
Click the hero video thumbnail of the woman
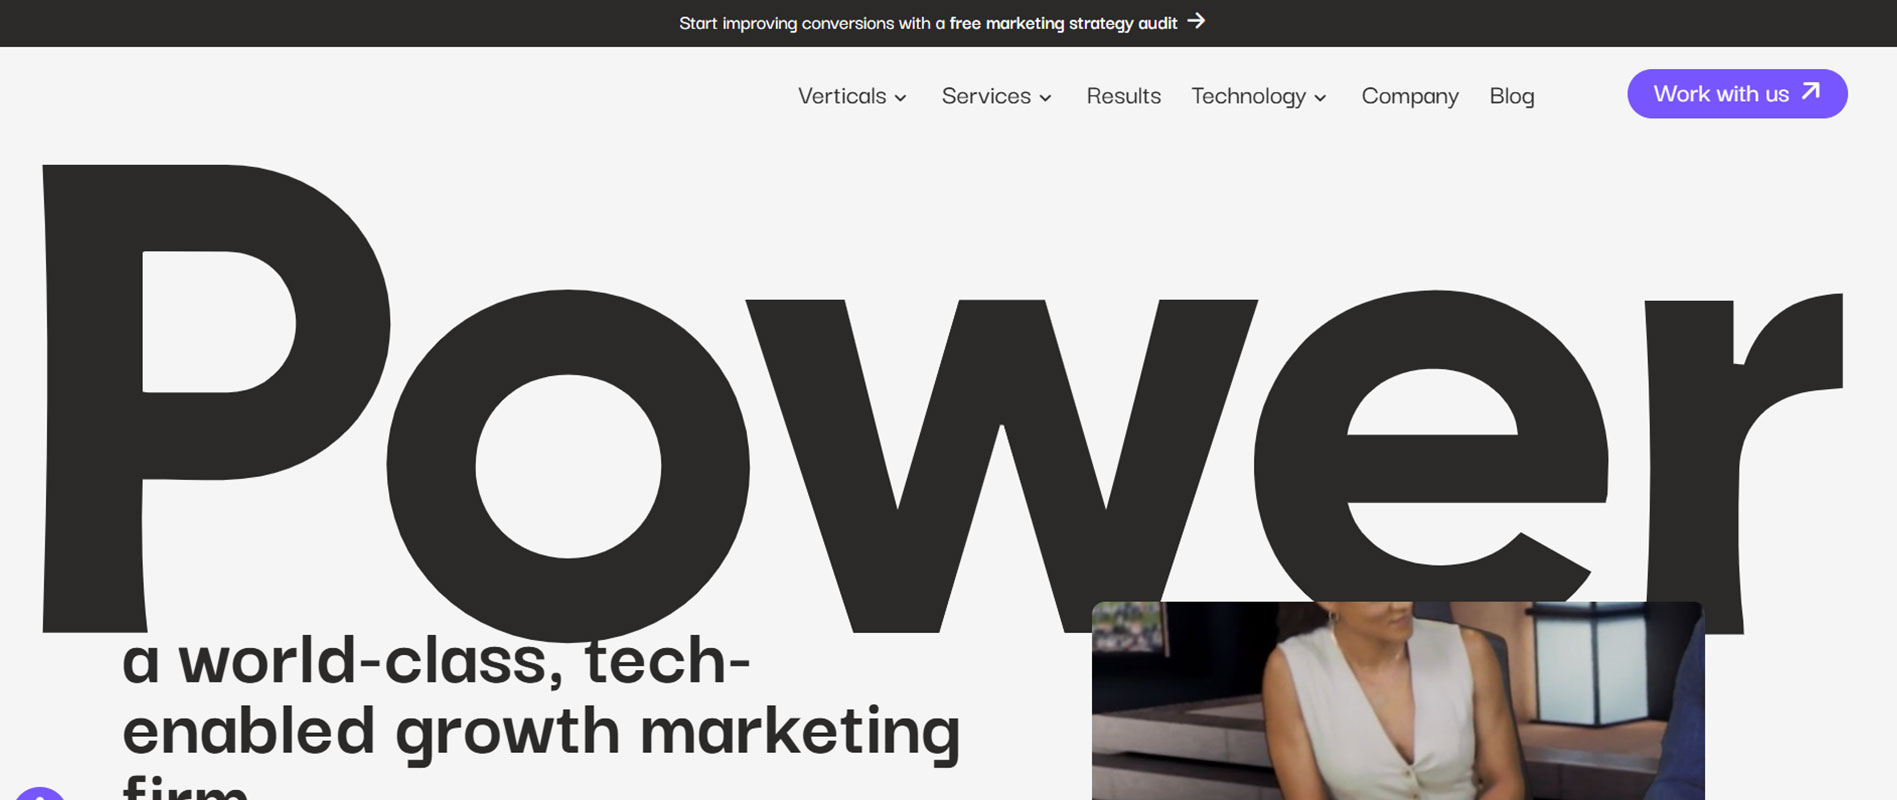point(1398,701)
